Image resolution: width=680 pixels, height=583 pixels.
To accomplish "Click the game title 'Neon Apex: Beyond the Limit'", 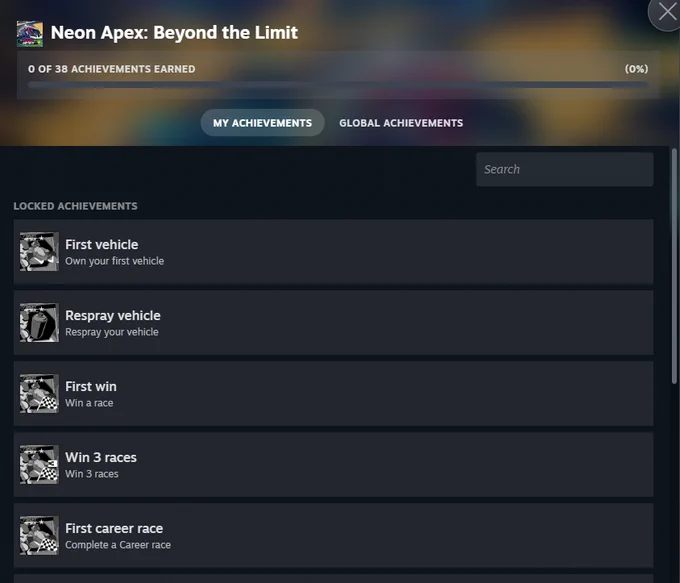I will coord(174,33).
